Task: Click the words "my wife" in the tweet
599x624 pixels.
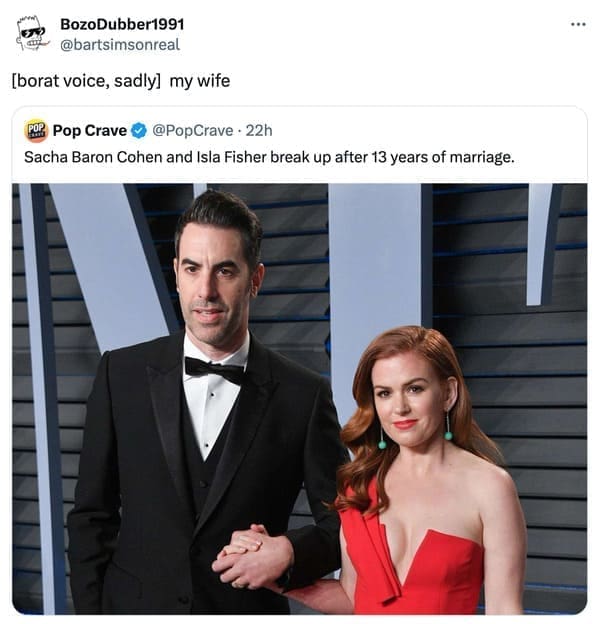Action: tap(200, 81)
